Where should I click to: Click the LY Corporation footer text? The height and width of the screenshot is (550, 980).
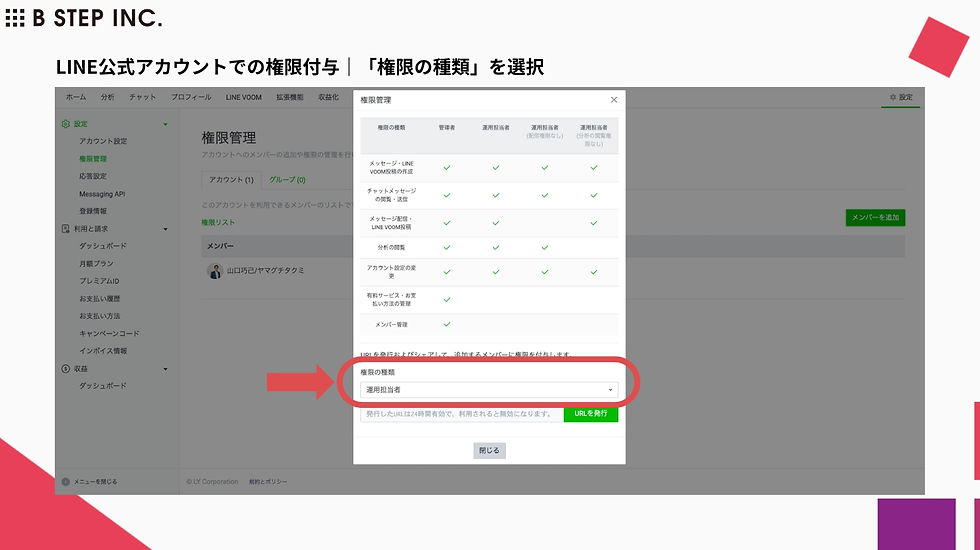tap(212, 482)
